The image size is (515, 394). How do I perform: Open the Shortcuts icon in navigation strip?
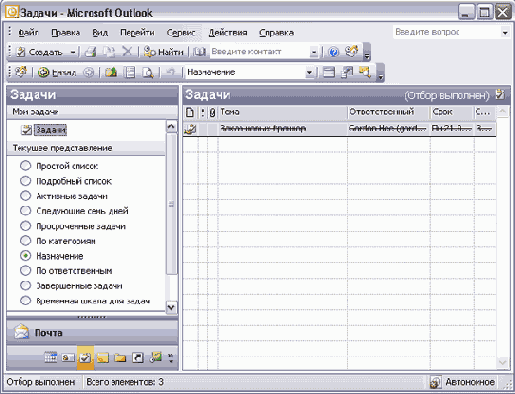click(x=138, y=358)
